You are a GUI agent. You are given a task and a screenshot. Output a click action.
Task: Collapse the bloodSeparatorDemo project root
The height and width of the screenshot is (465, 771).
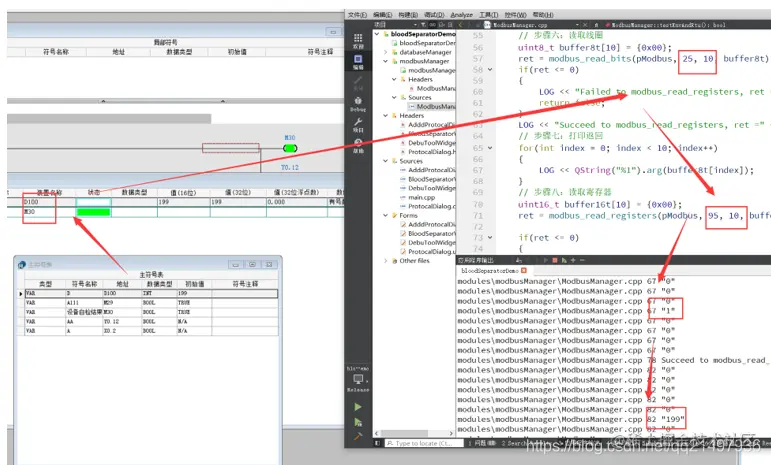(x=377, y=34)
